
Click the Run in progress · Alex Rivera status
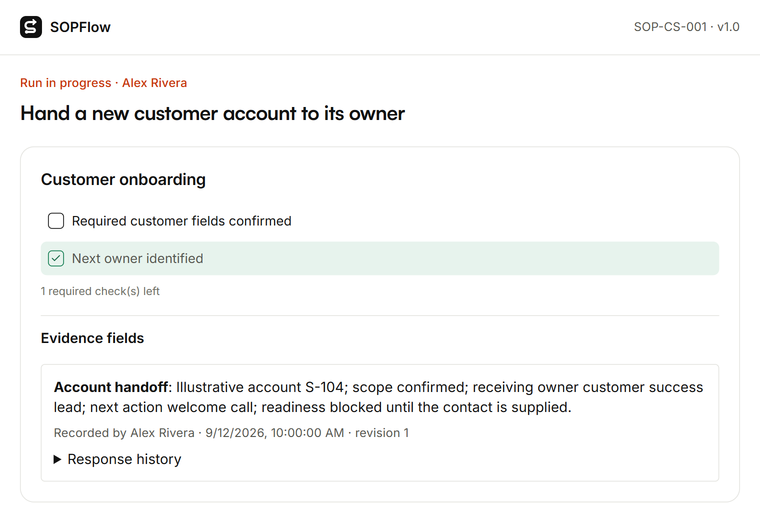pyautogui.click(x=103, y=83)
